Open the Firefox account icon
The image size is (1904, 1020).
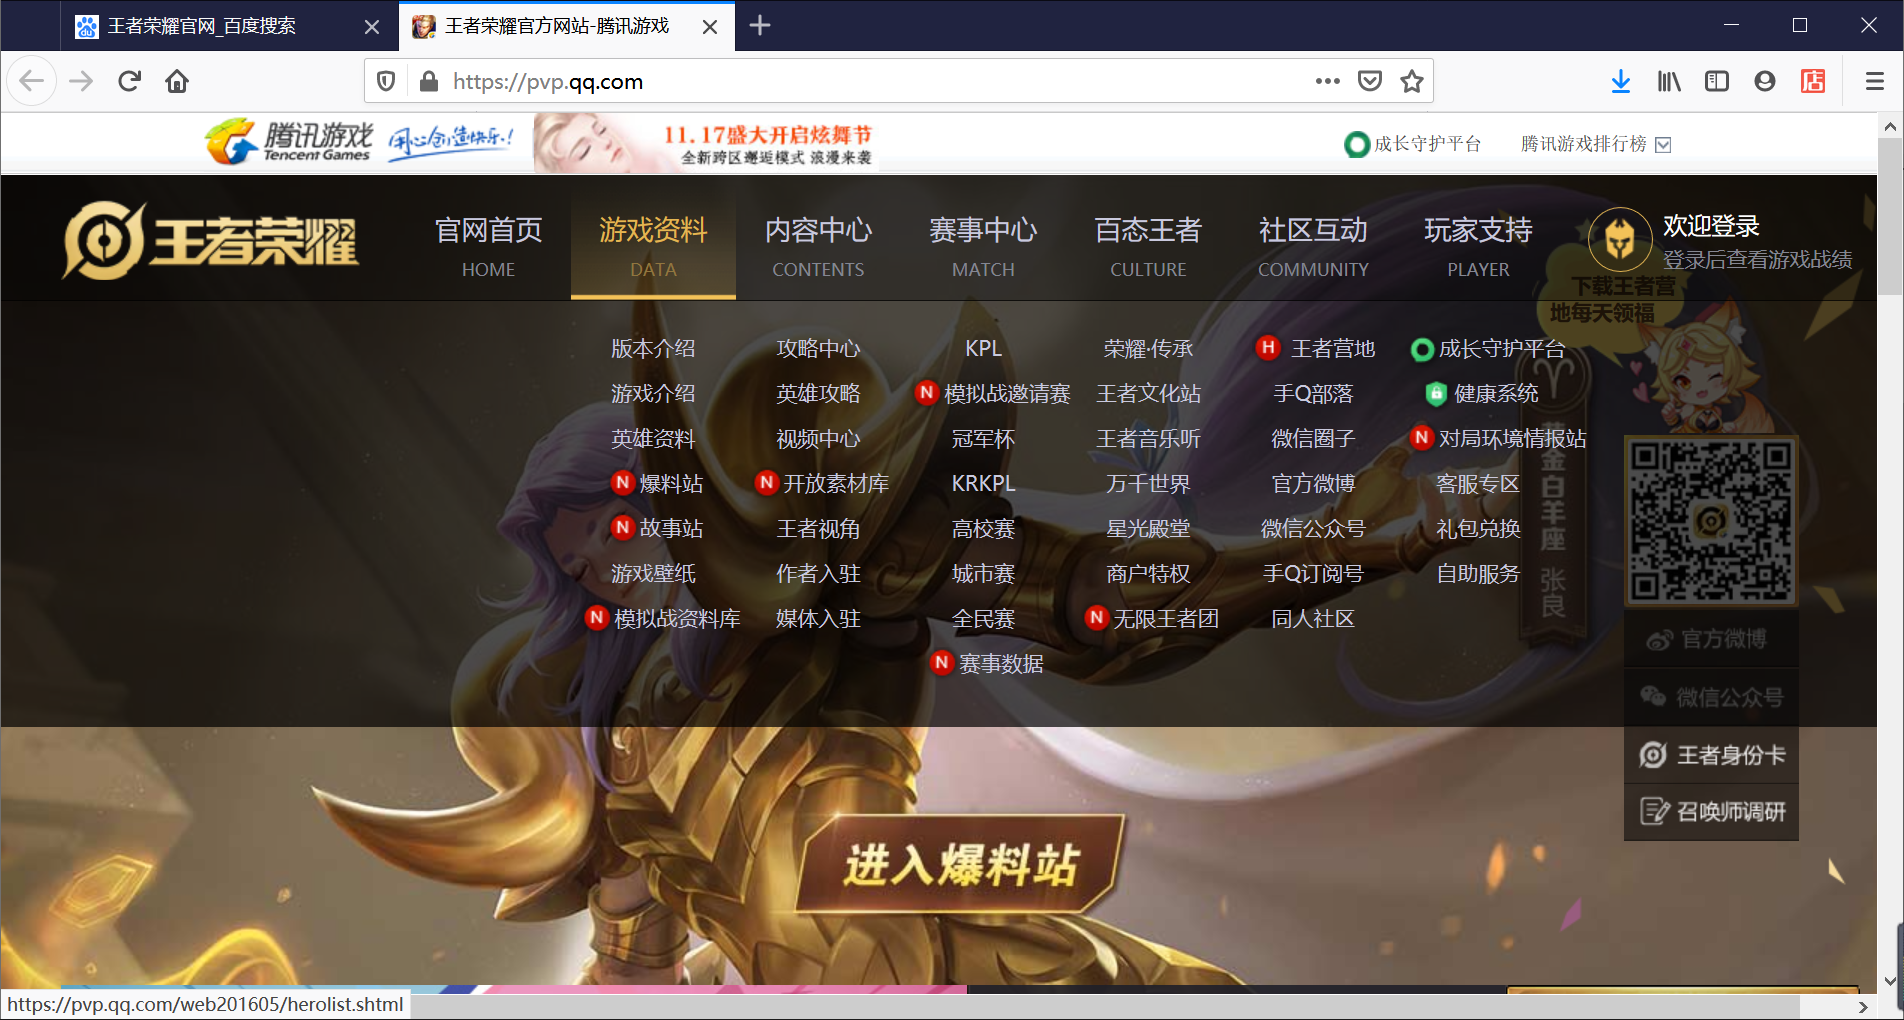point(1765,81)
